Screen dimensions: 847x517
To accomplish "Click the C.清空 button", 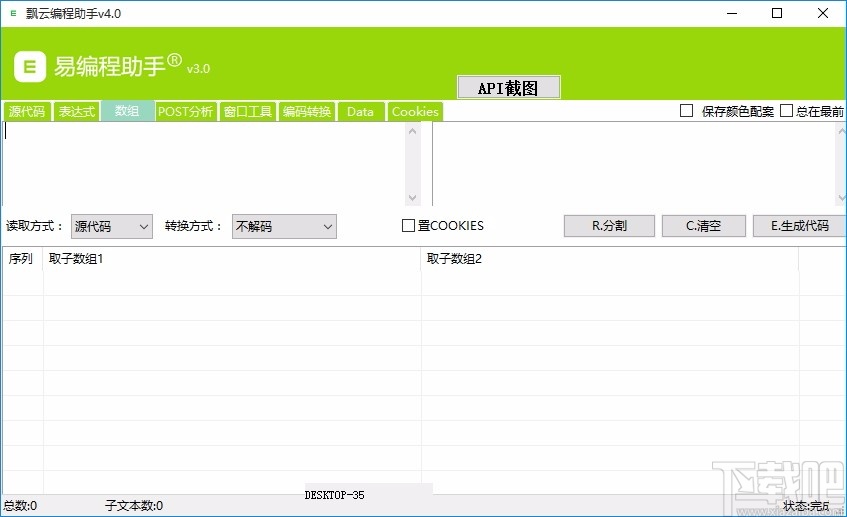I will [704, 226].
